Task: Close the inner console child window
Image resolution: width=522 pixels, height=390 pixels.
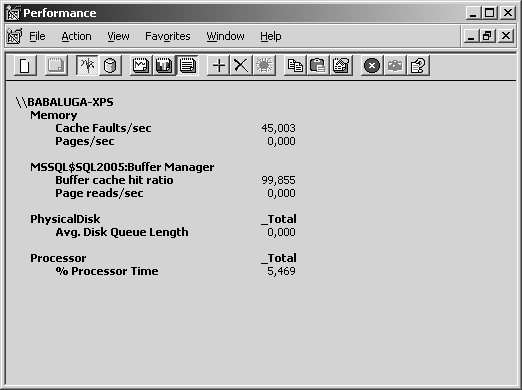Action: pyautogui.click(x=506, y=36)
